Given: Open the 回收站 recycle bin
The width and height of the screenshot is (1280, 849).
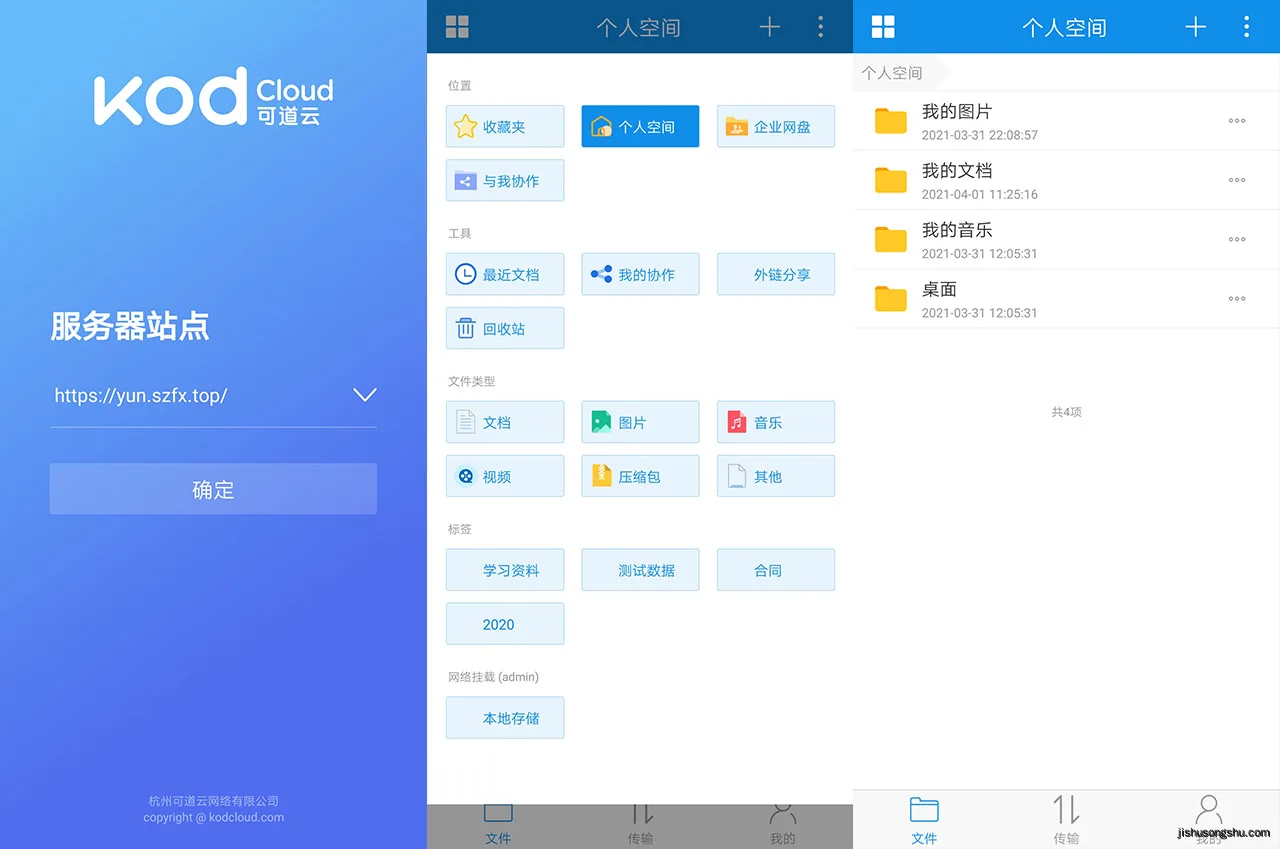Looking at the screenshot, I should click(x=505, y=328).
